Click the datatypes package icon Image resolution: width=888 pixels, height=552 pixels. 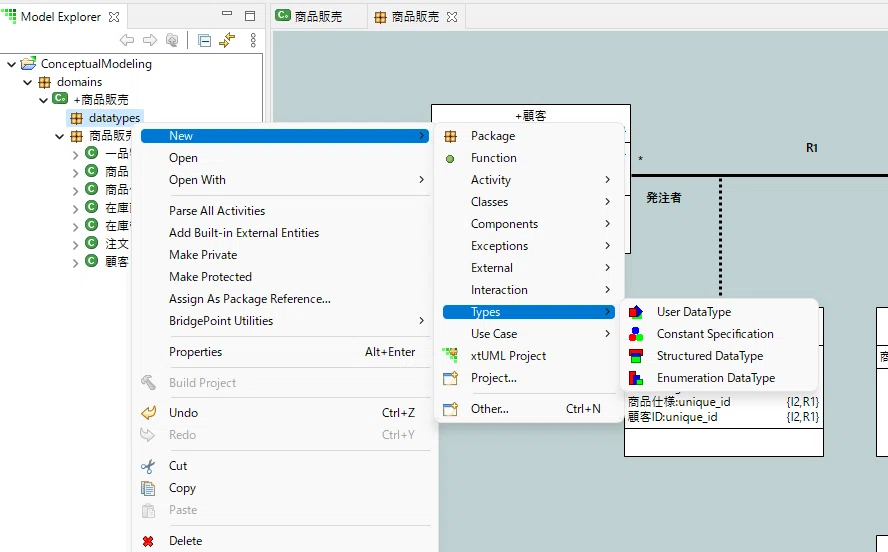[x=76, y=118]
